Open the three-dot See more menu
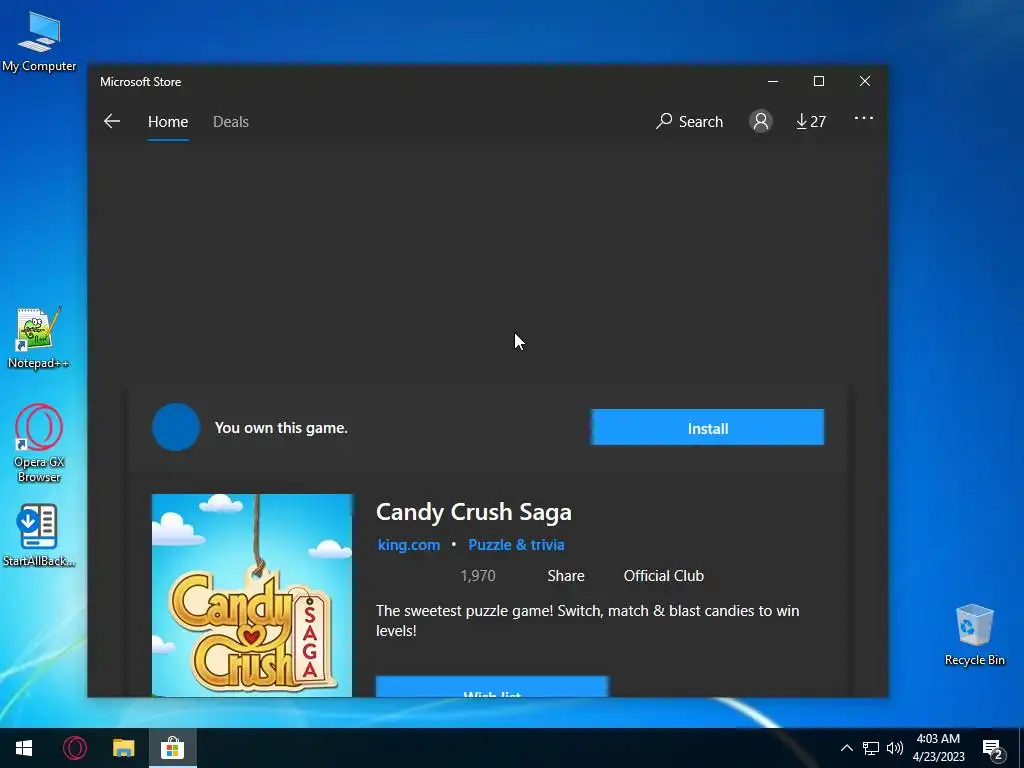 coord(863,118)
